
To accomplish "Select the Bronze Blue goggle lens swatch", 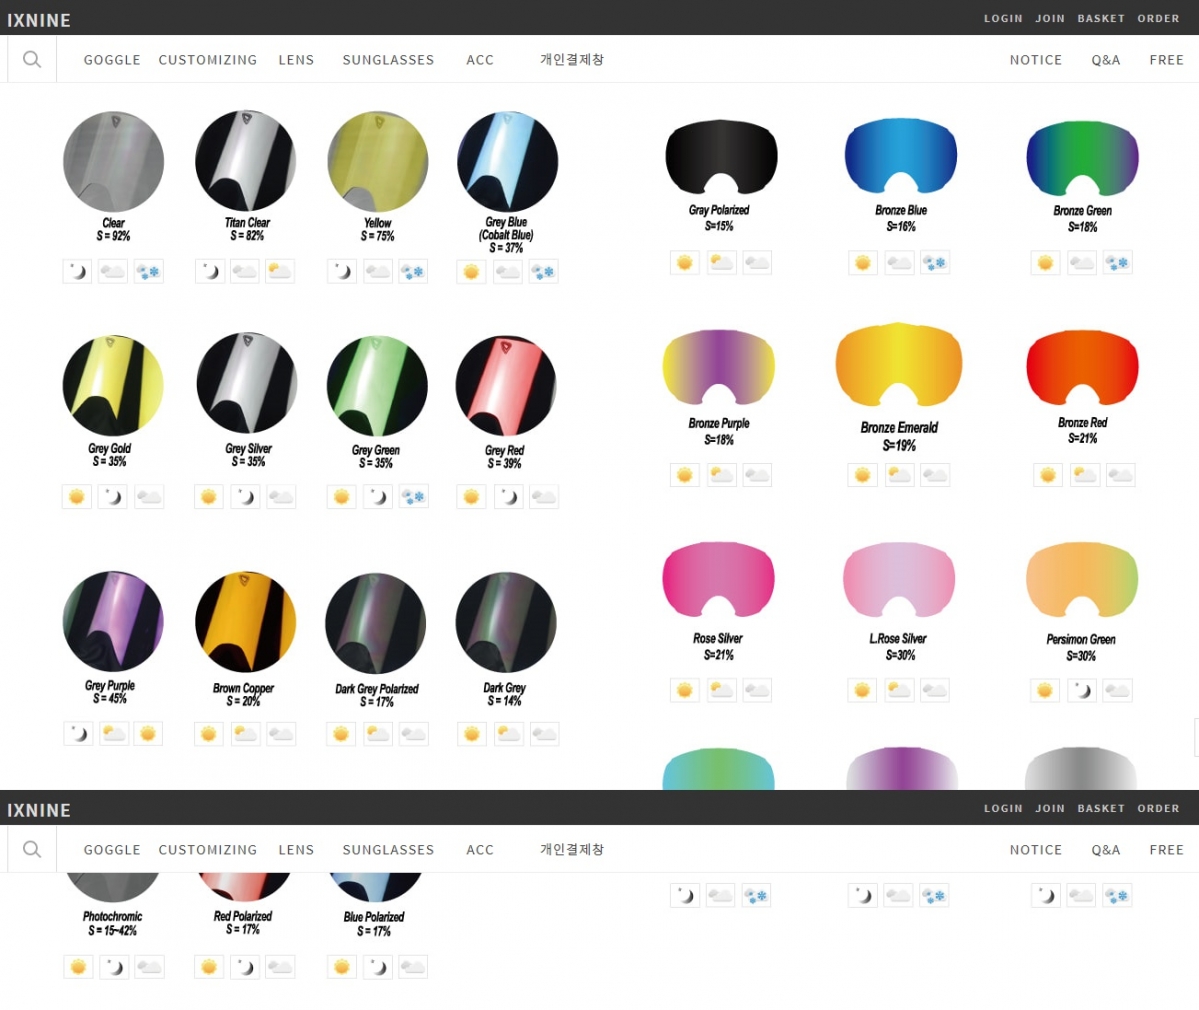I will pos(900,157).
